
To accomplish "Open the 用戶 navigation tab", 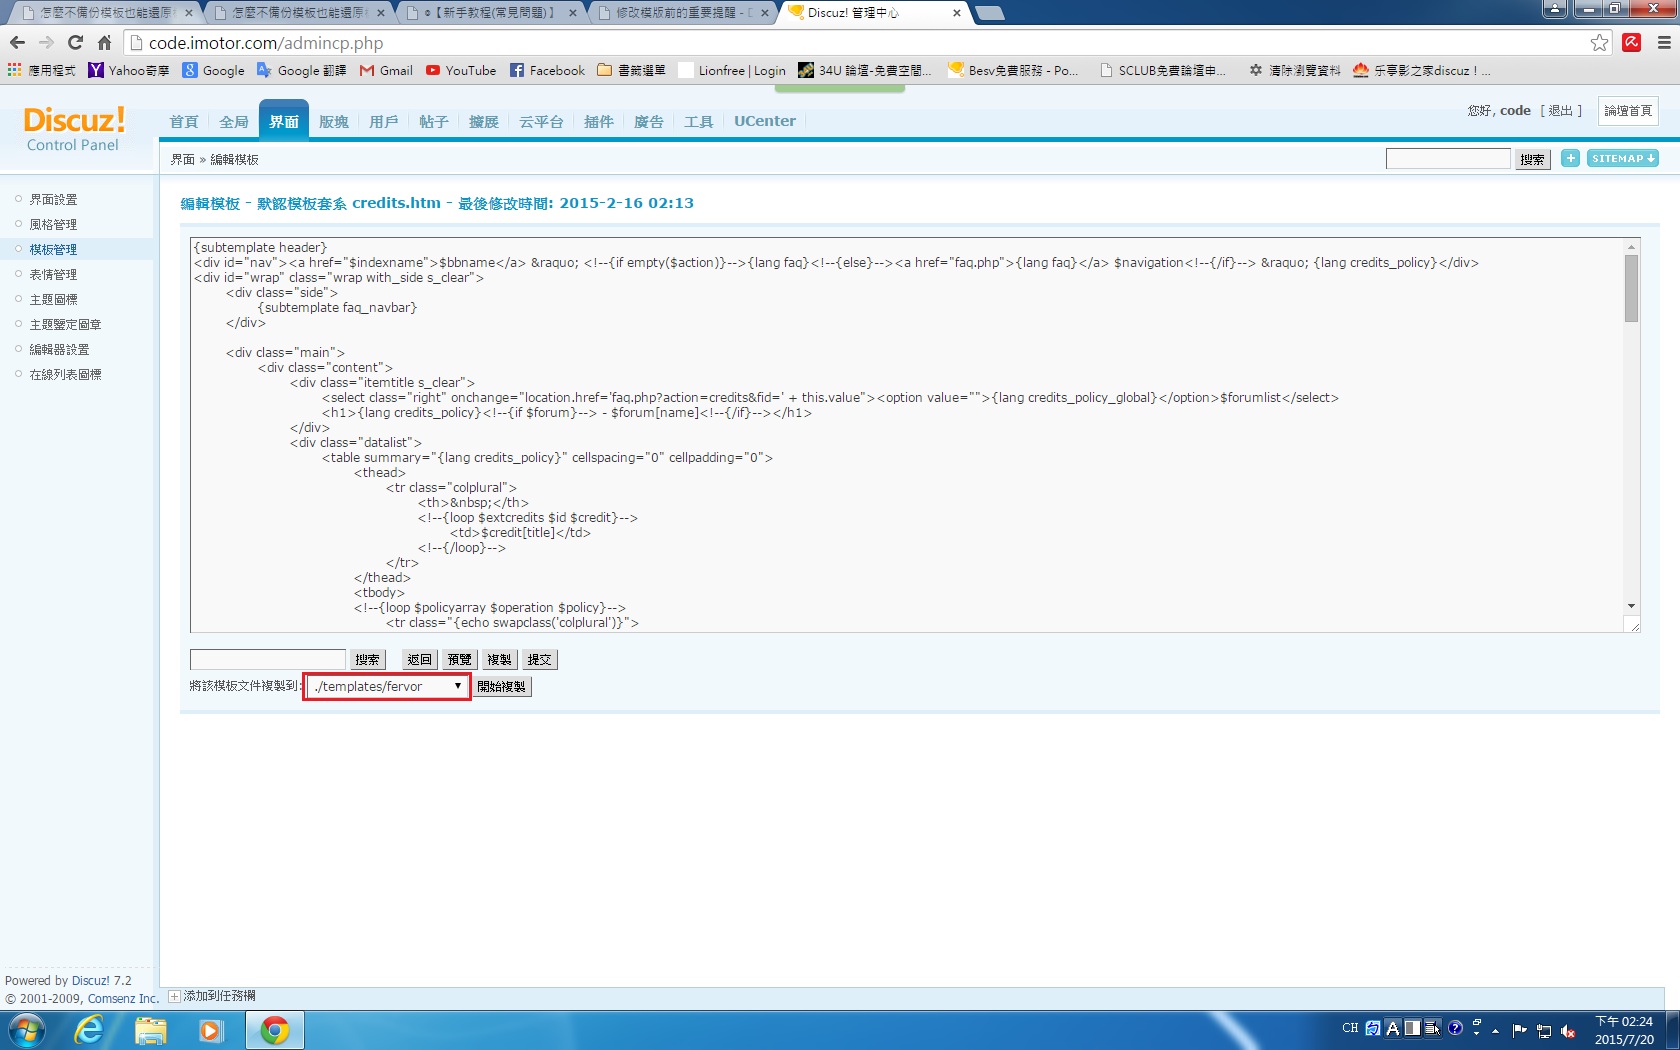I will (384, 121).
